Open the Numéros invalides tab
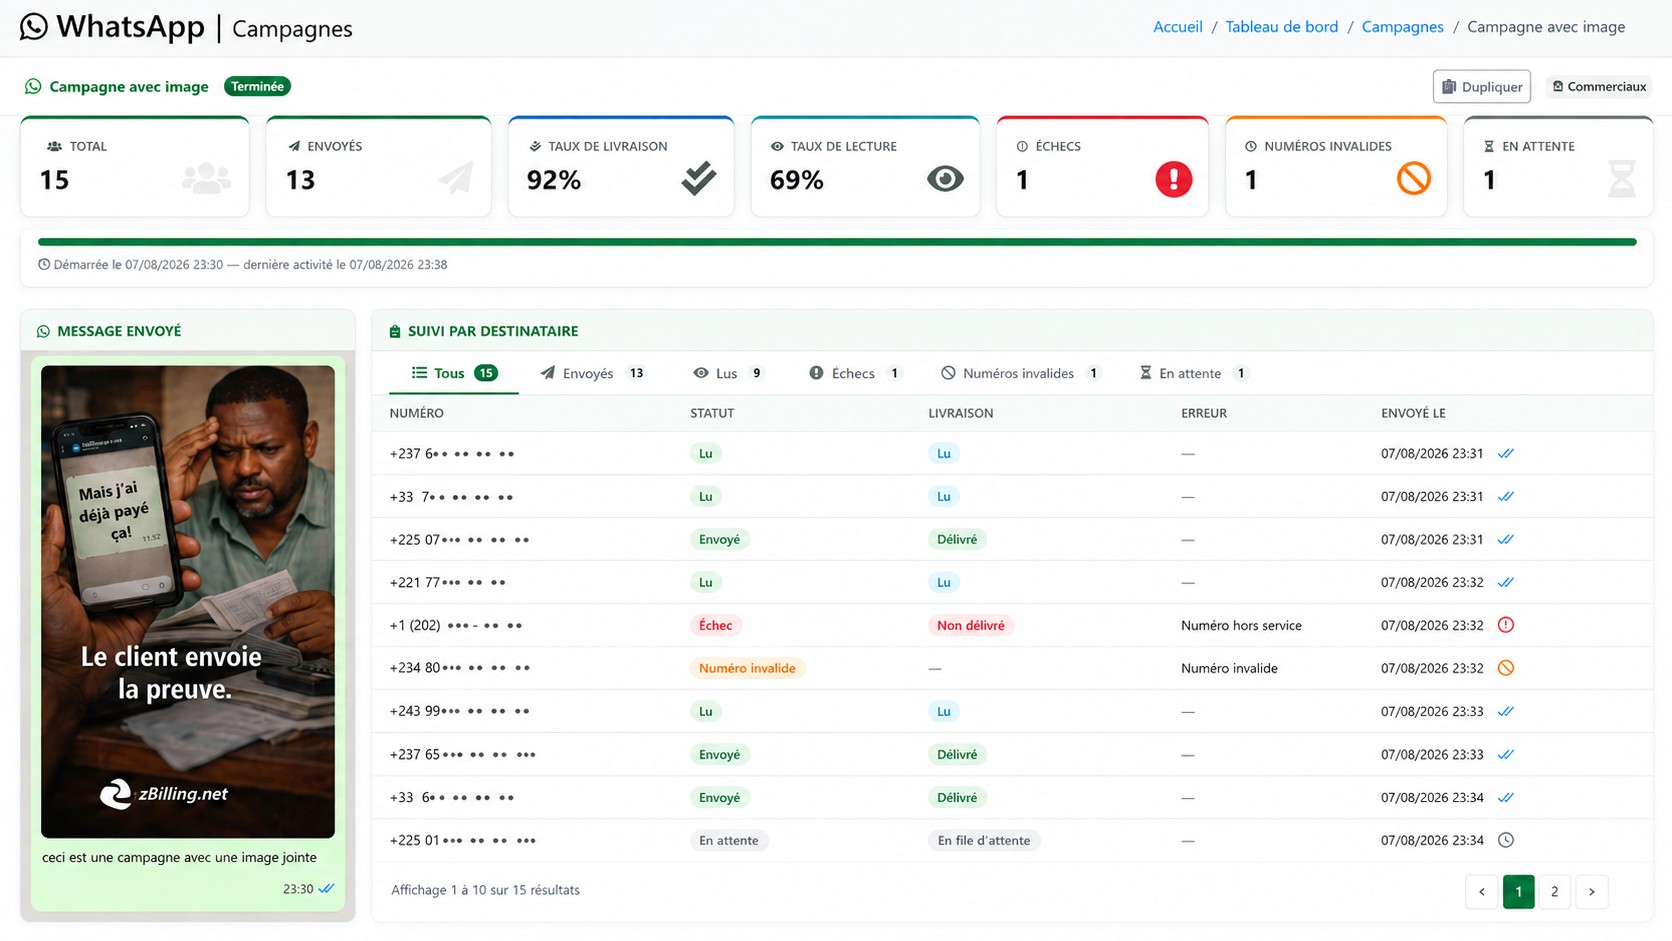The height and width of the screenshot is (941, 1672). 1021,373
